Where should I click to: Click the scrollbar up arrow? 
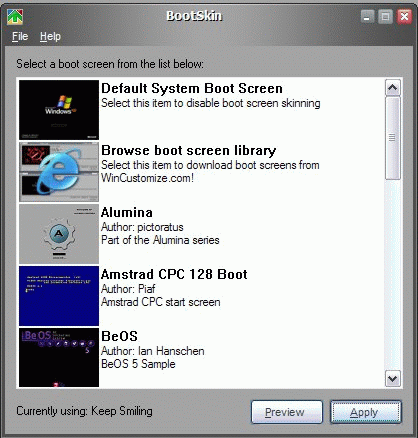click(x=393, y=88)
